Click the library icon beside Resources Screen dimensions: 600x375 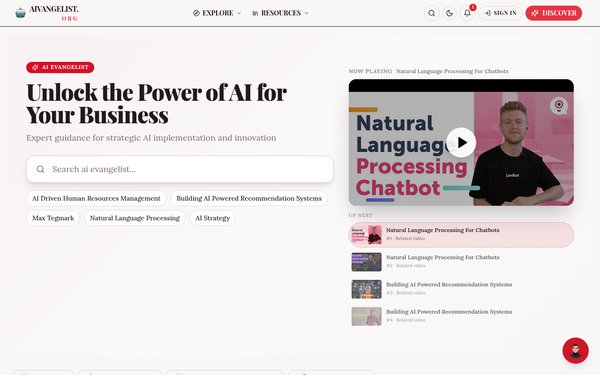pos(255,13)
